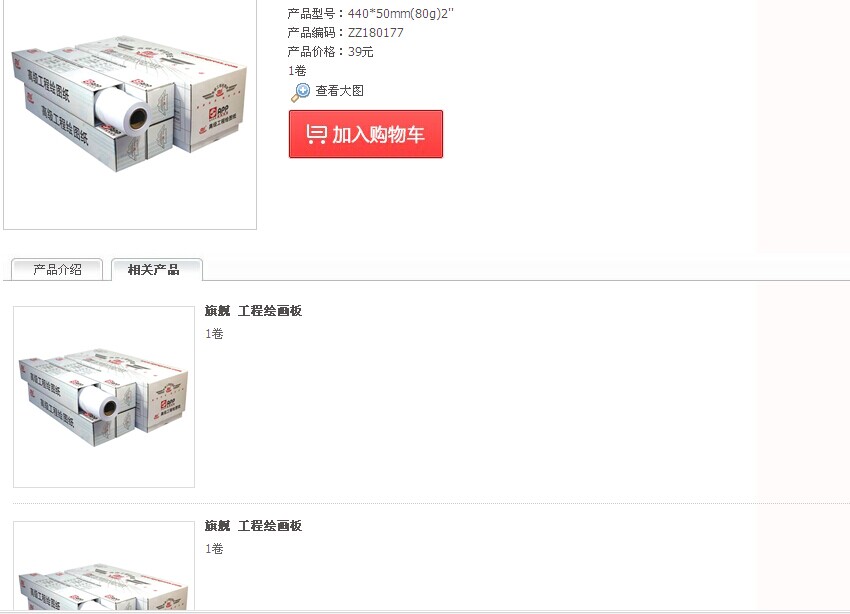Open the 查看大图 enlarge image link
This screenshot has height=614, width=850.
339,91
